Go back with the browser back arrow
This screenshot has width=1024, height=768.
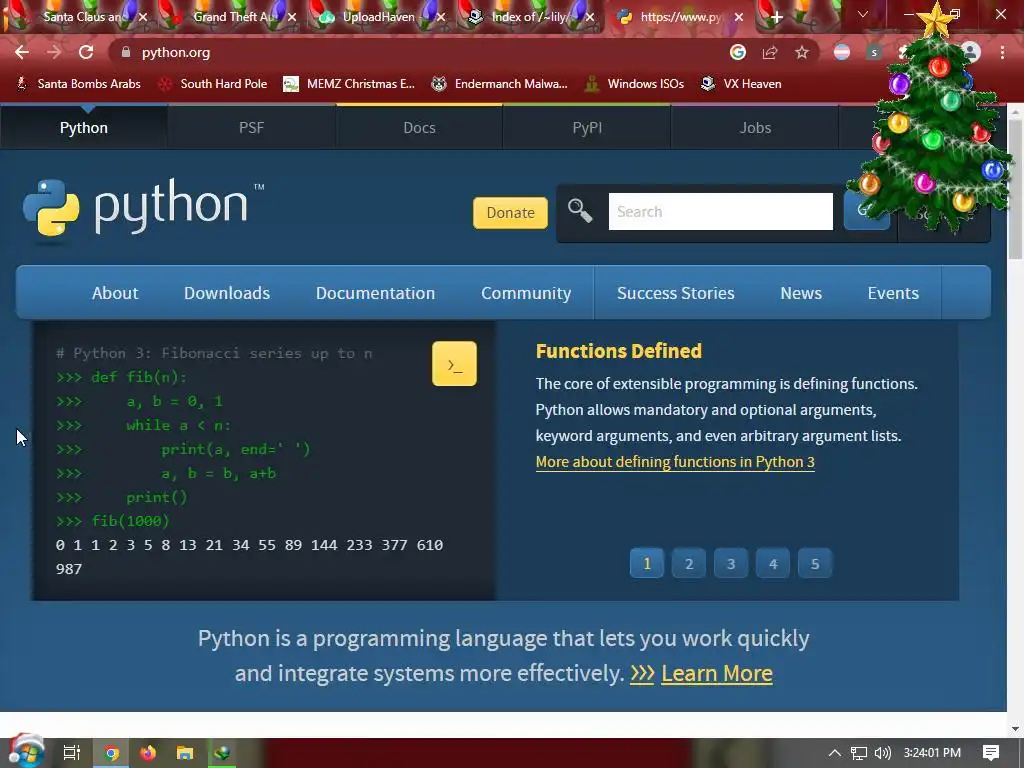click(22, 52)
